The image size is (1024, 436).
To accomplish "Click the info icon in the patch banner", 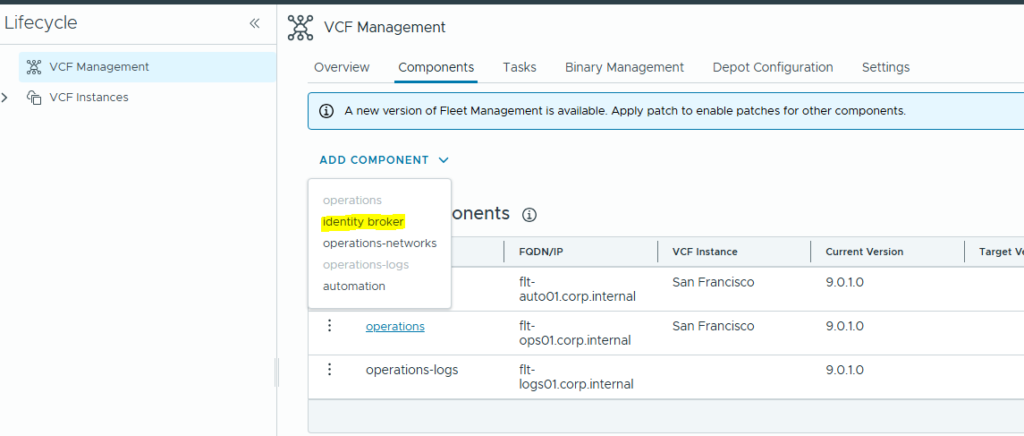I will click(x=326, y=111).
